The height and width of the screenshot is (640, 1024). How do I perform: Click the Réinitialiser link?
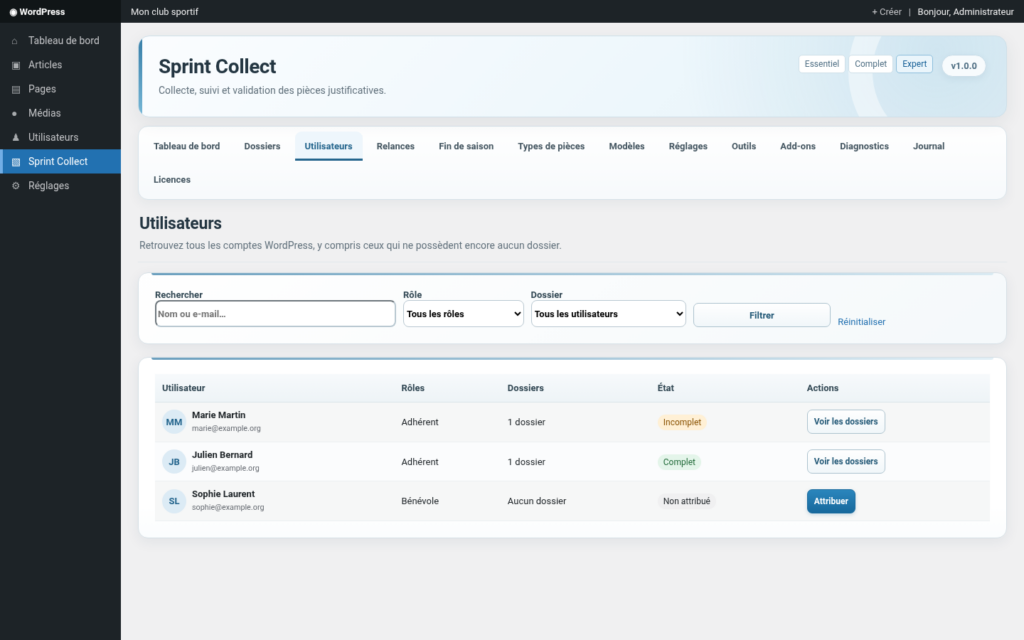861,322
